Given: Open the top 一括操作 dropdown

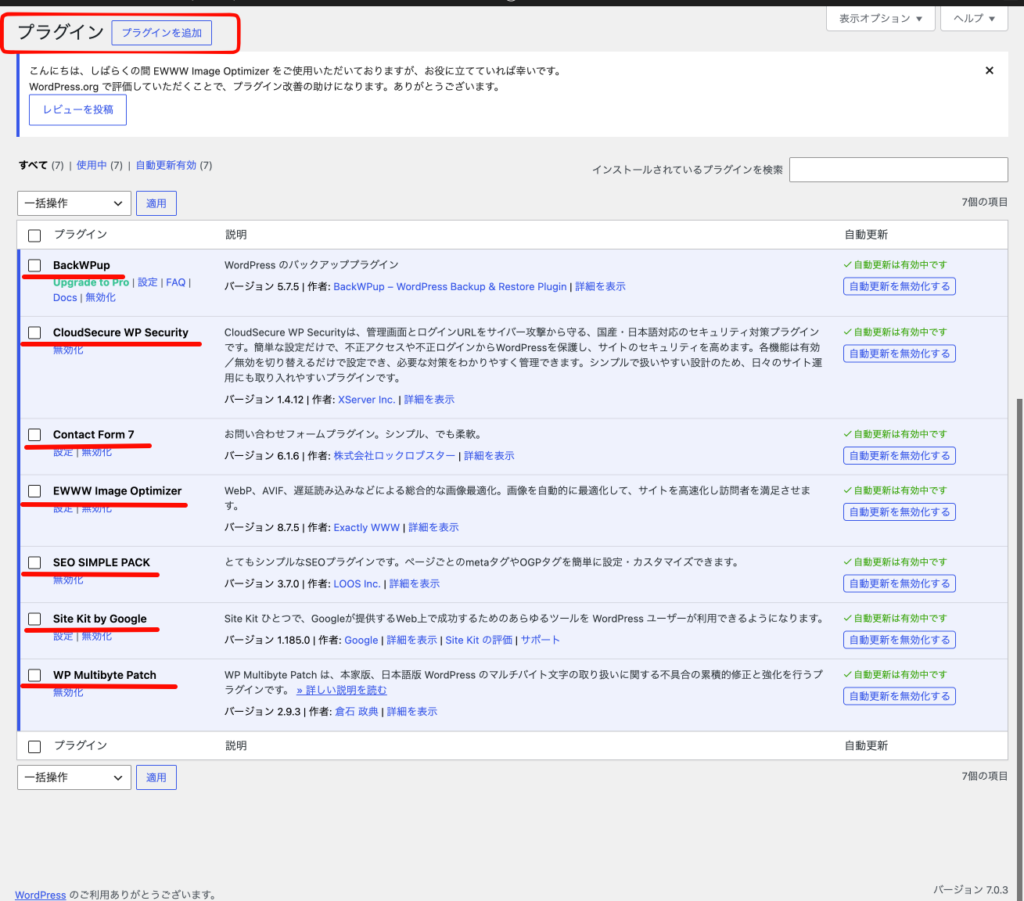Looking at the screenshot, I should (74, 203).
